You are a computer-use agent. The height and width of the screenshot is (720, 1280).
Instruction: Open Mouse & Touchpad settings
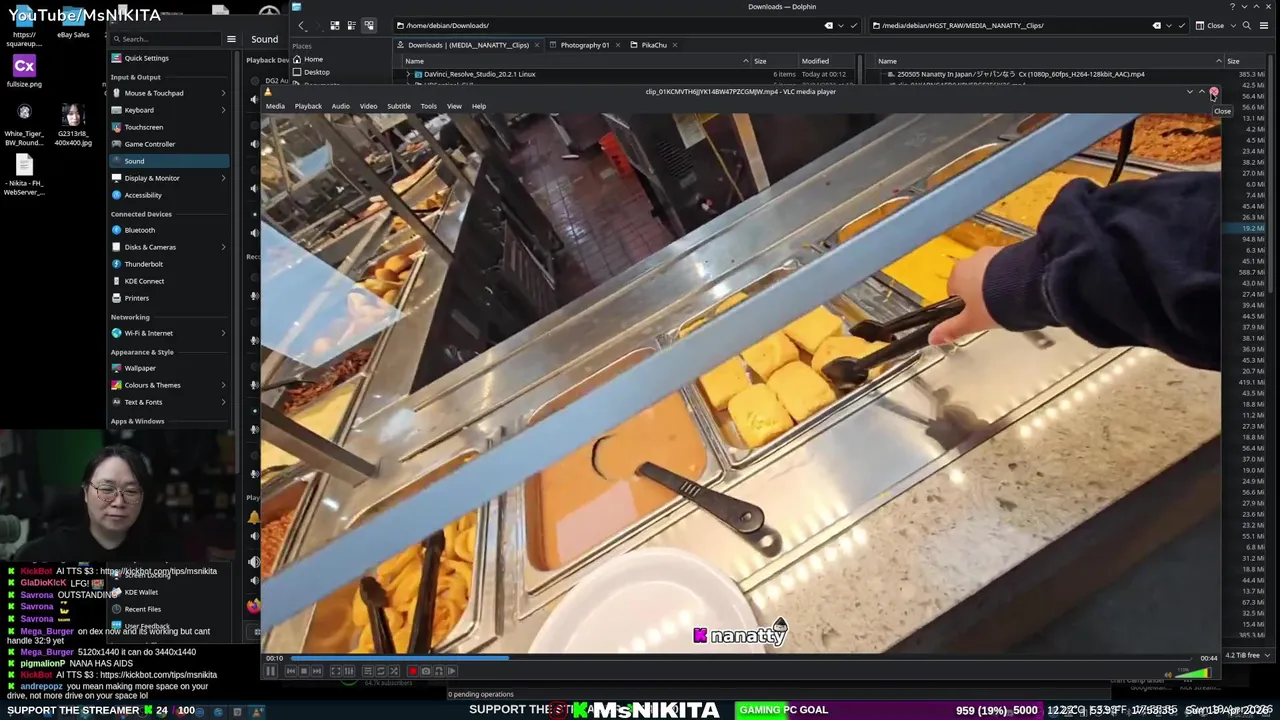coord(168,93)
